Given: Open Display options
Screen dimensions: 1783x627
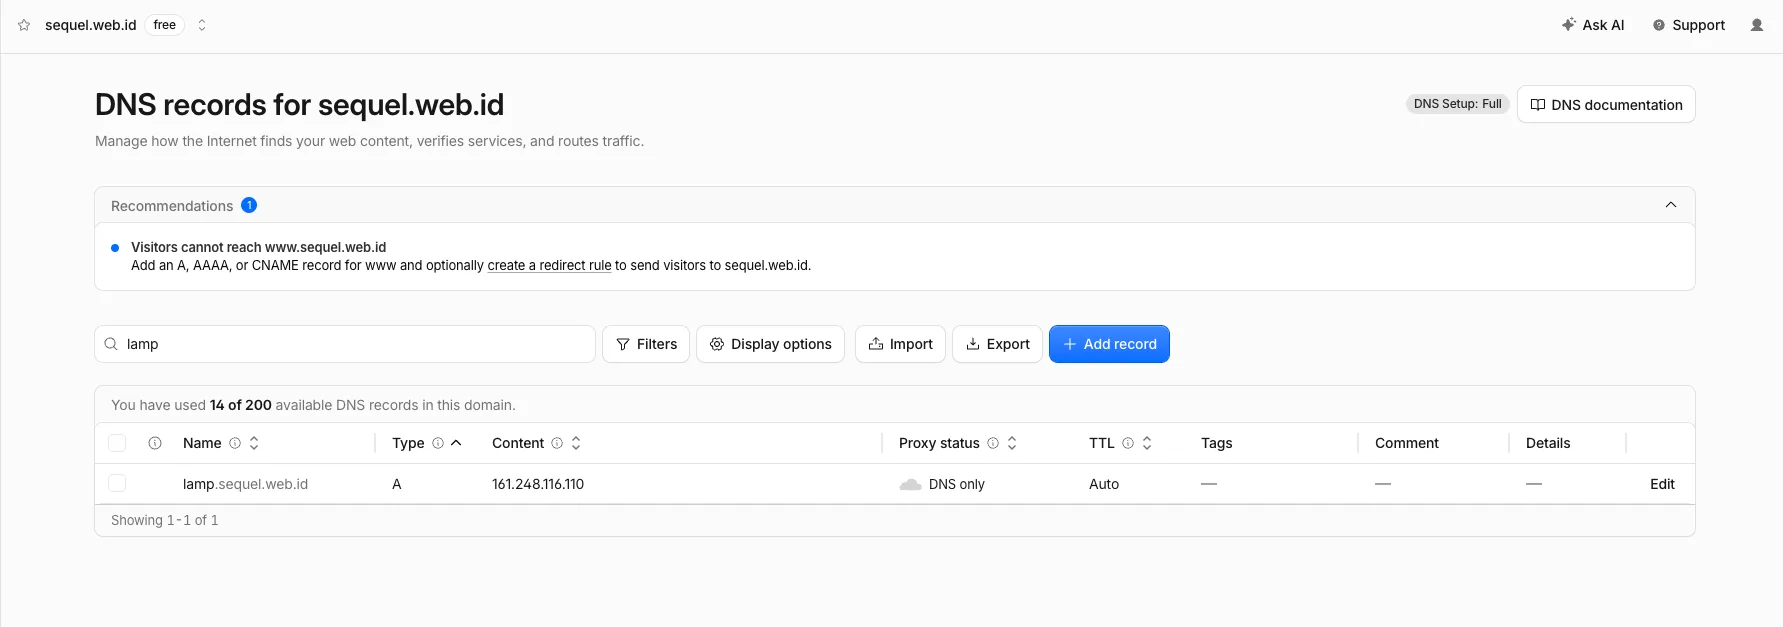Looking at the screenshot, I should [x=771, y=344].
